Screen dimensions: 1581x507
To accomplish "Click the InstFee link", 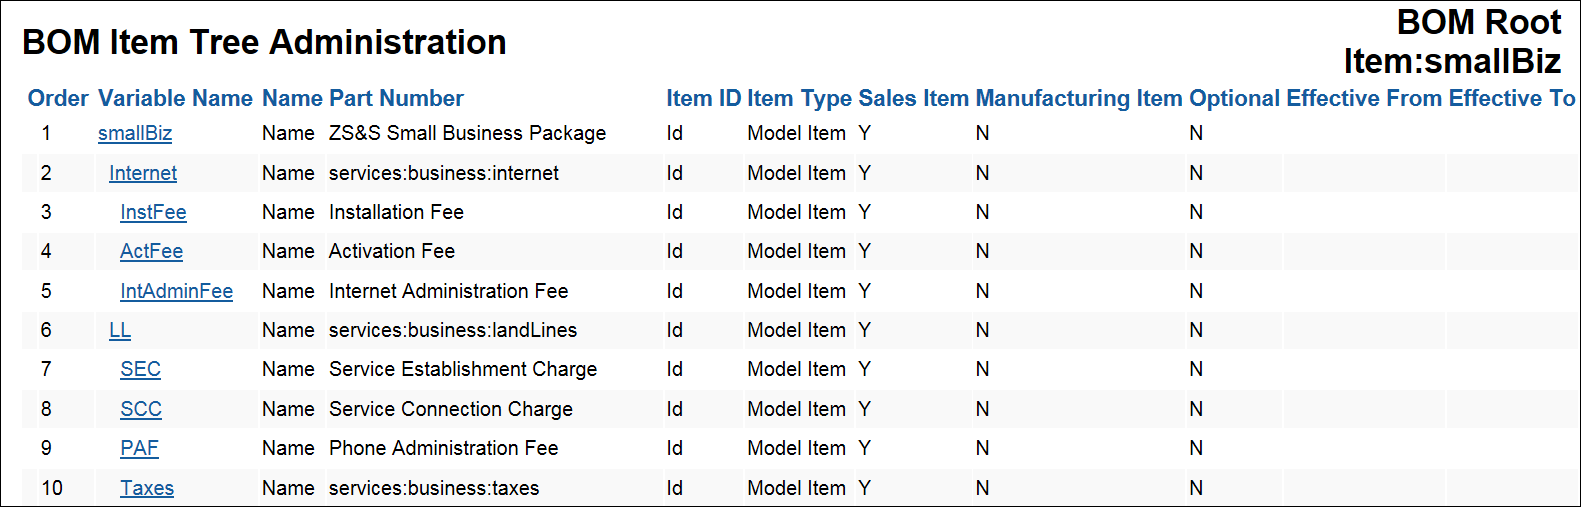I will [153, 212].
